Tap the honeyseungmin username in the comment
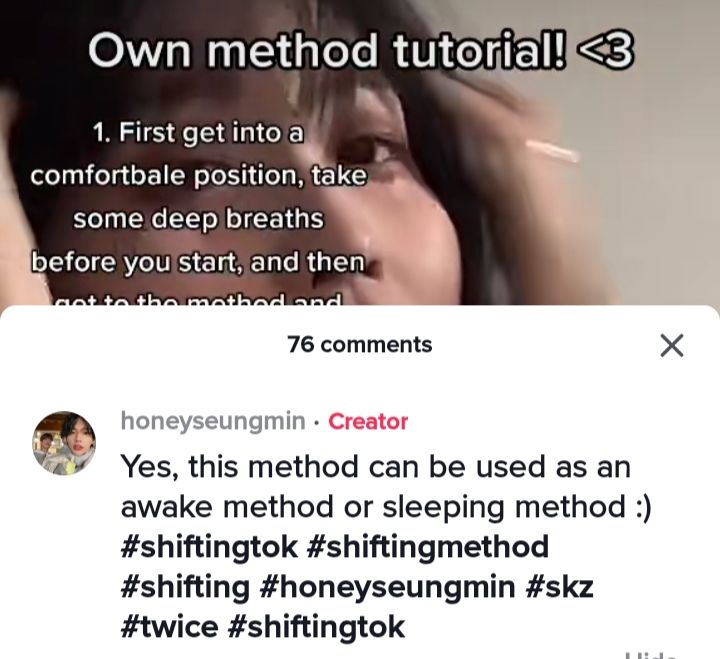The height and width of the screenshot is (659, 720). coord(213,421)
